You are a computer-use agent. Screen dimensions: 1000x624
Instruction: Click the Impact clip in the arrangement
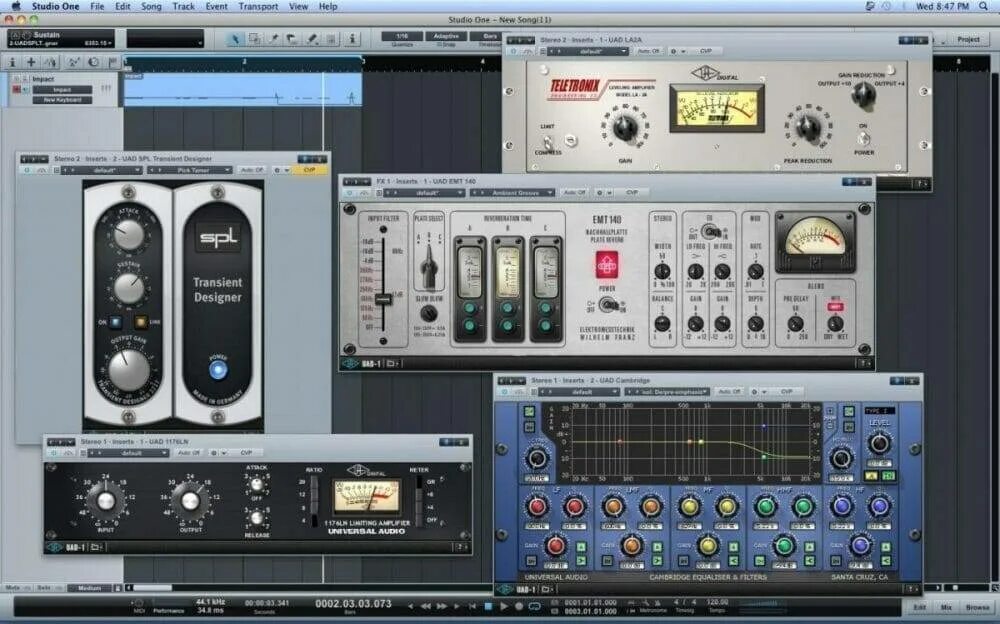click(243, 89)
